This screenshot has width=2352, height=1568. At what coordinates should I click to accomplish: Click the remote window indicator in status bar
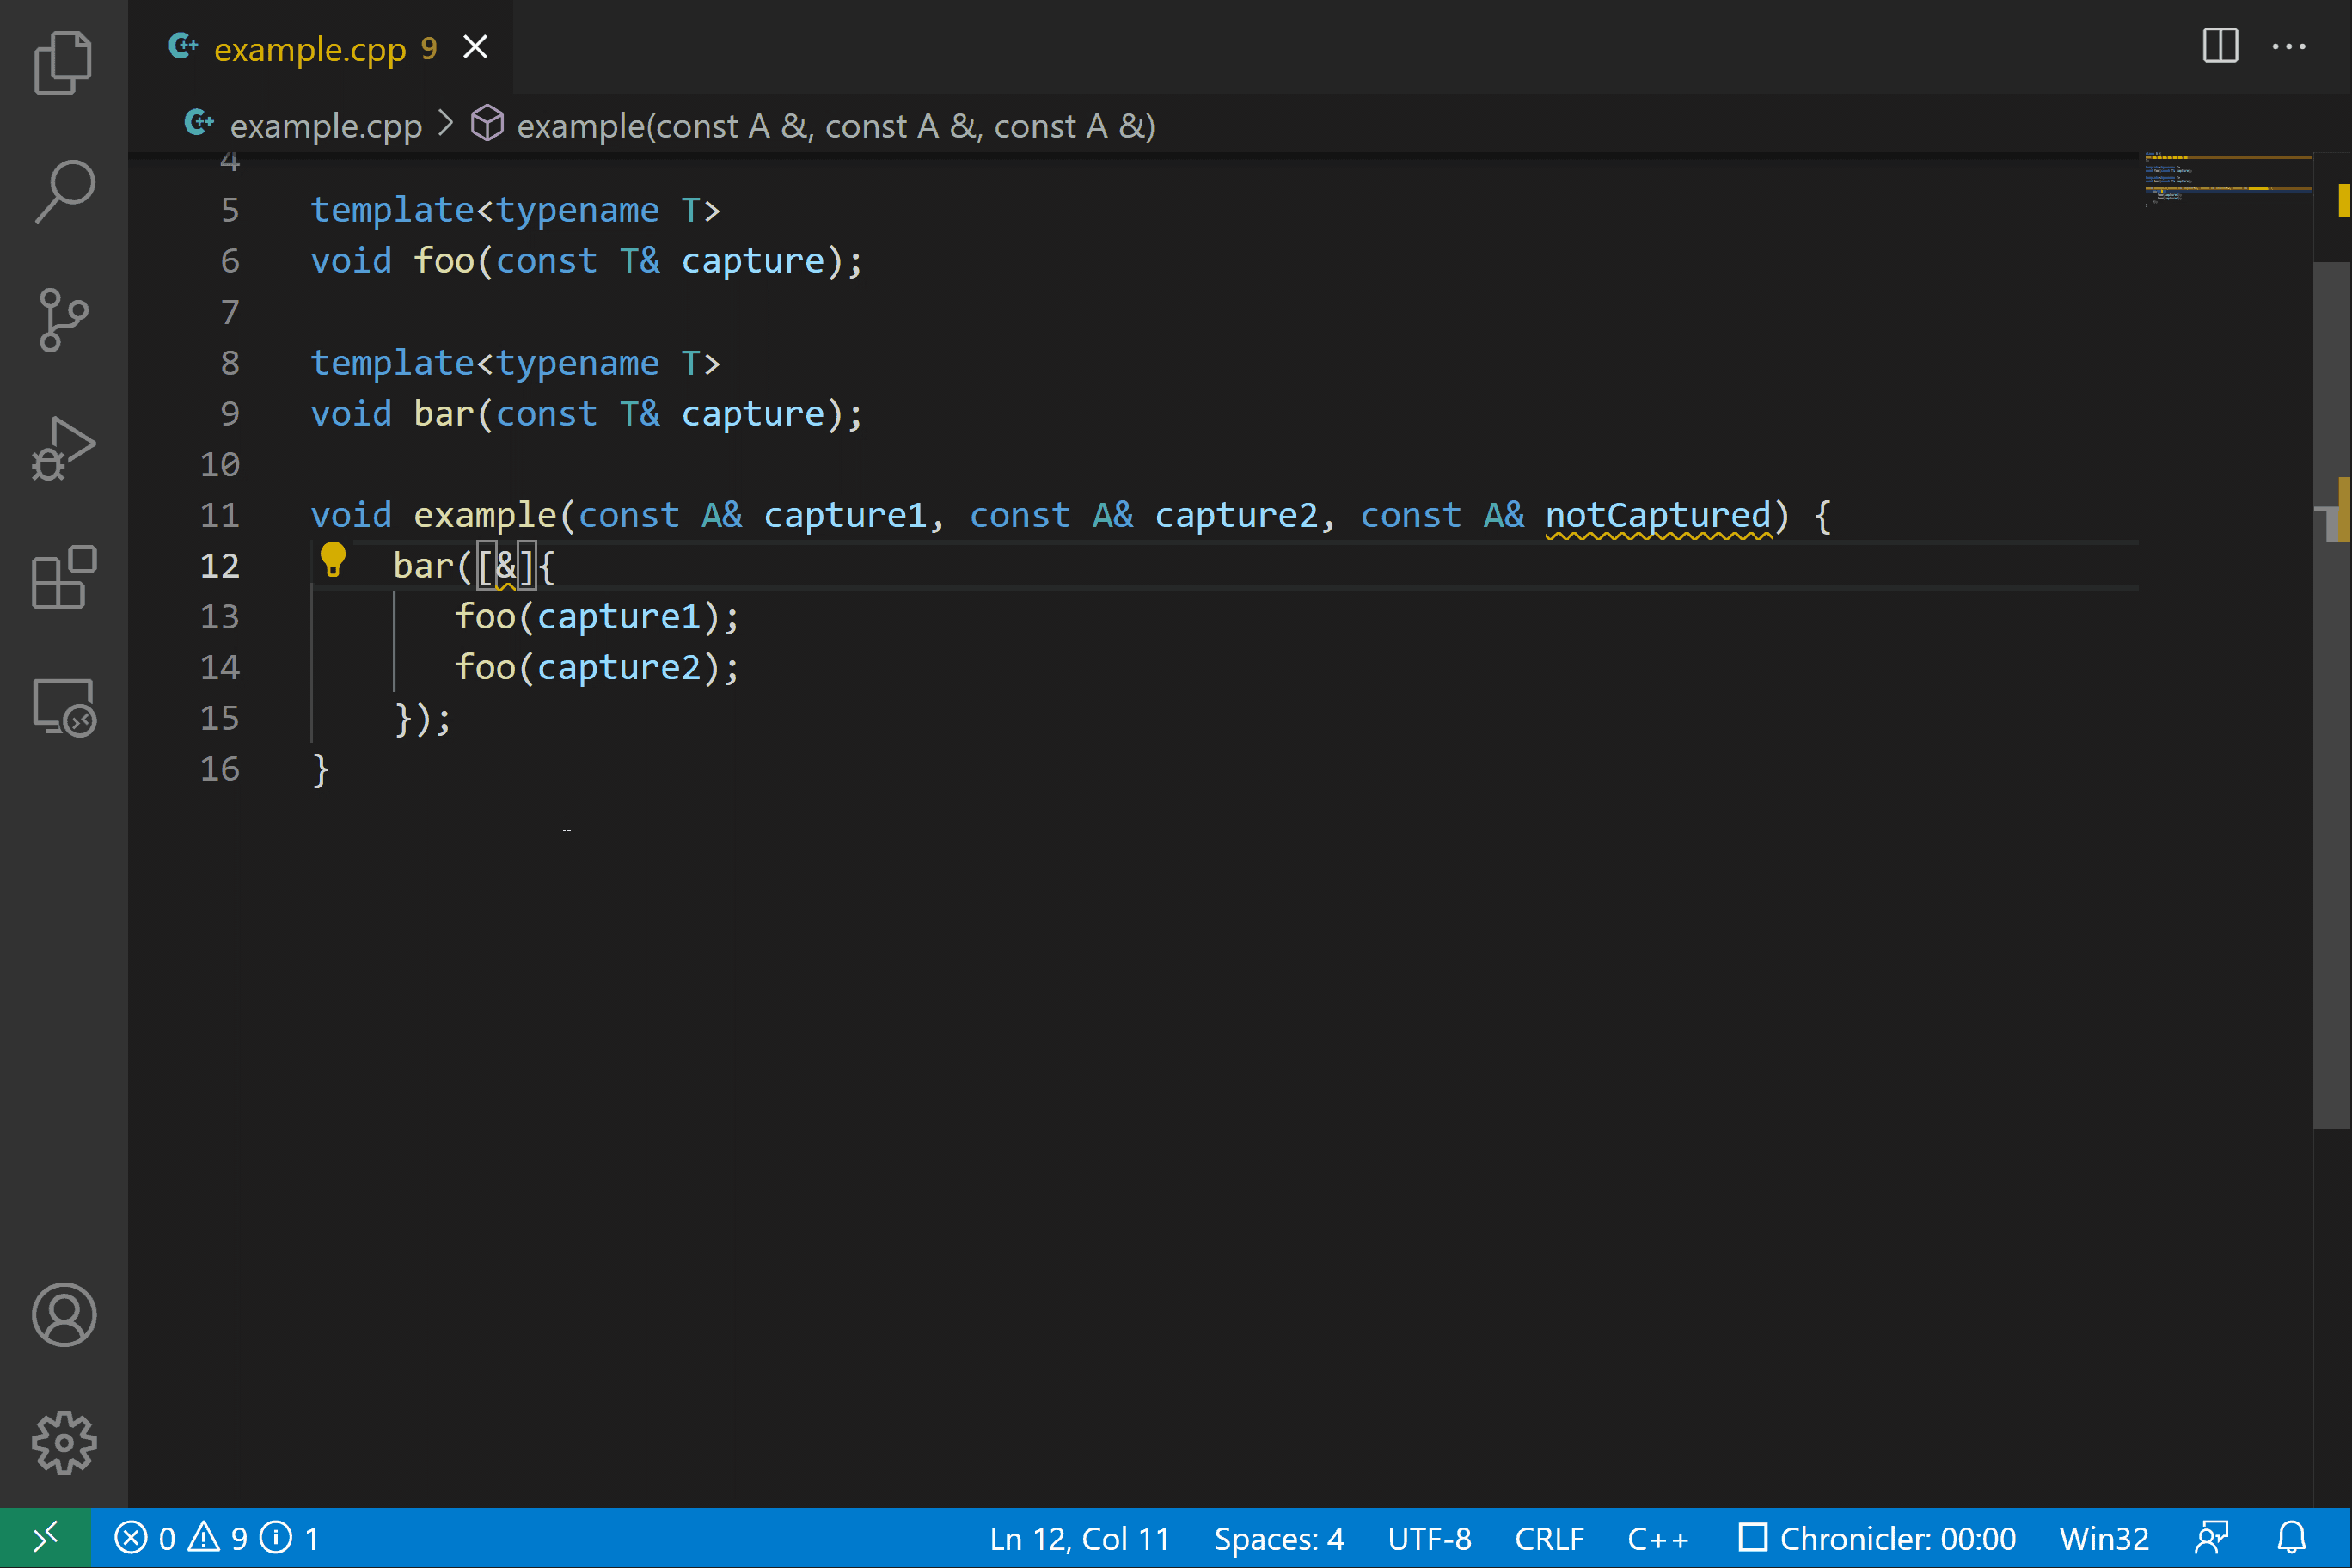click(44, 1538)
